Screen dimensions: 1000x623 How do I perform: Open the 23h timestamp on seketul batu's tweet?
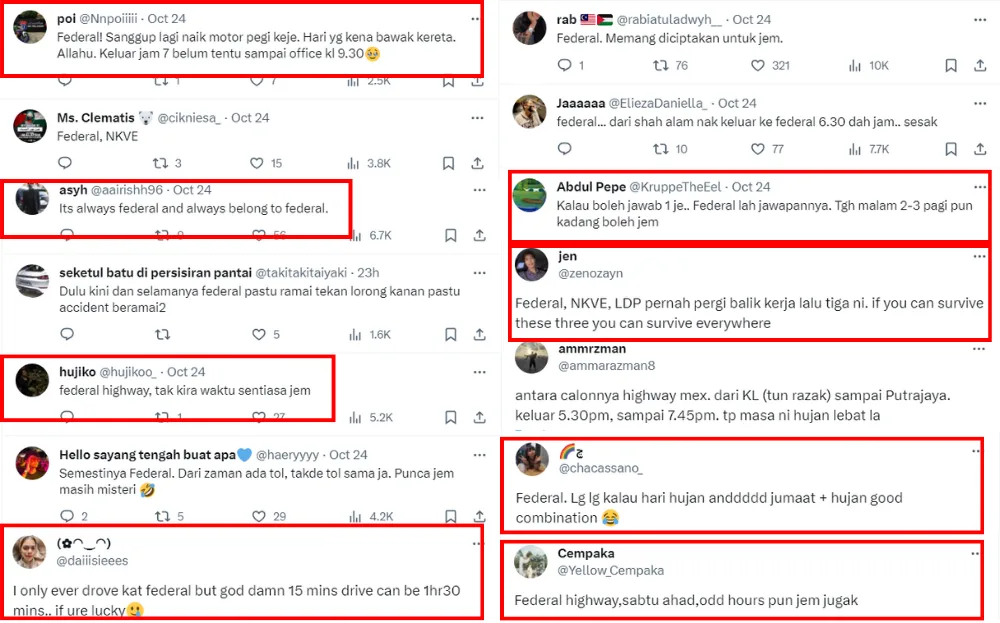[x=370, y=272]
